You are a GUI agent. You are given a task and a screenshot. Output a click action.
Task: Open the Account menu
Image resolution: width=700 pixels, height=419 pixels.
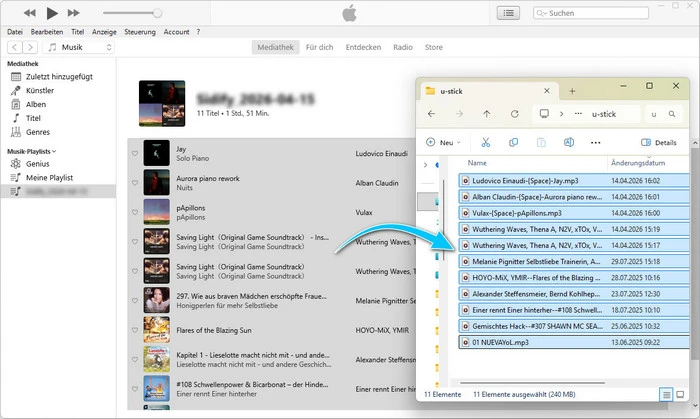coord(176,32)
